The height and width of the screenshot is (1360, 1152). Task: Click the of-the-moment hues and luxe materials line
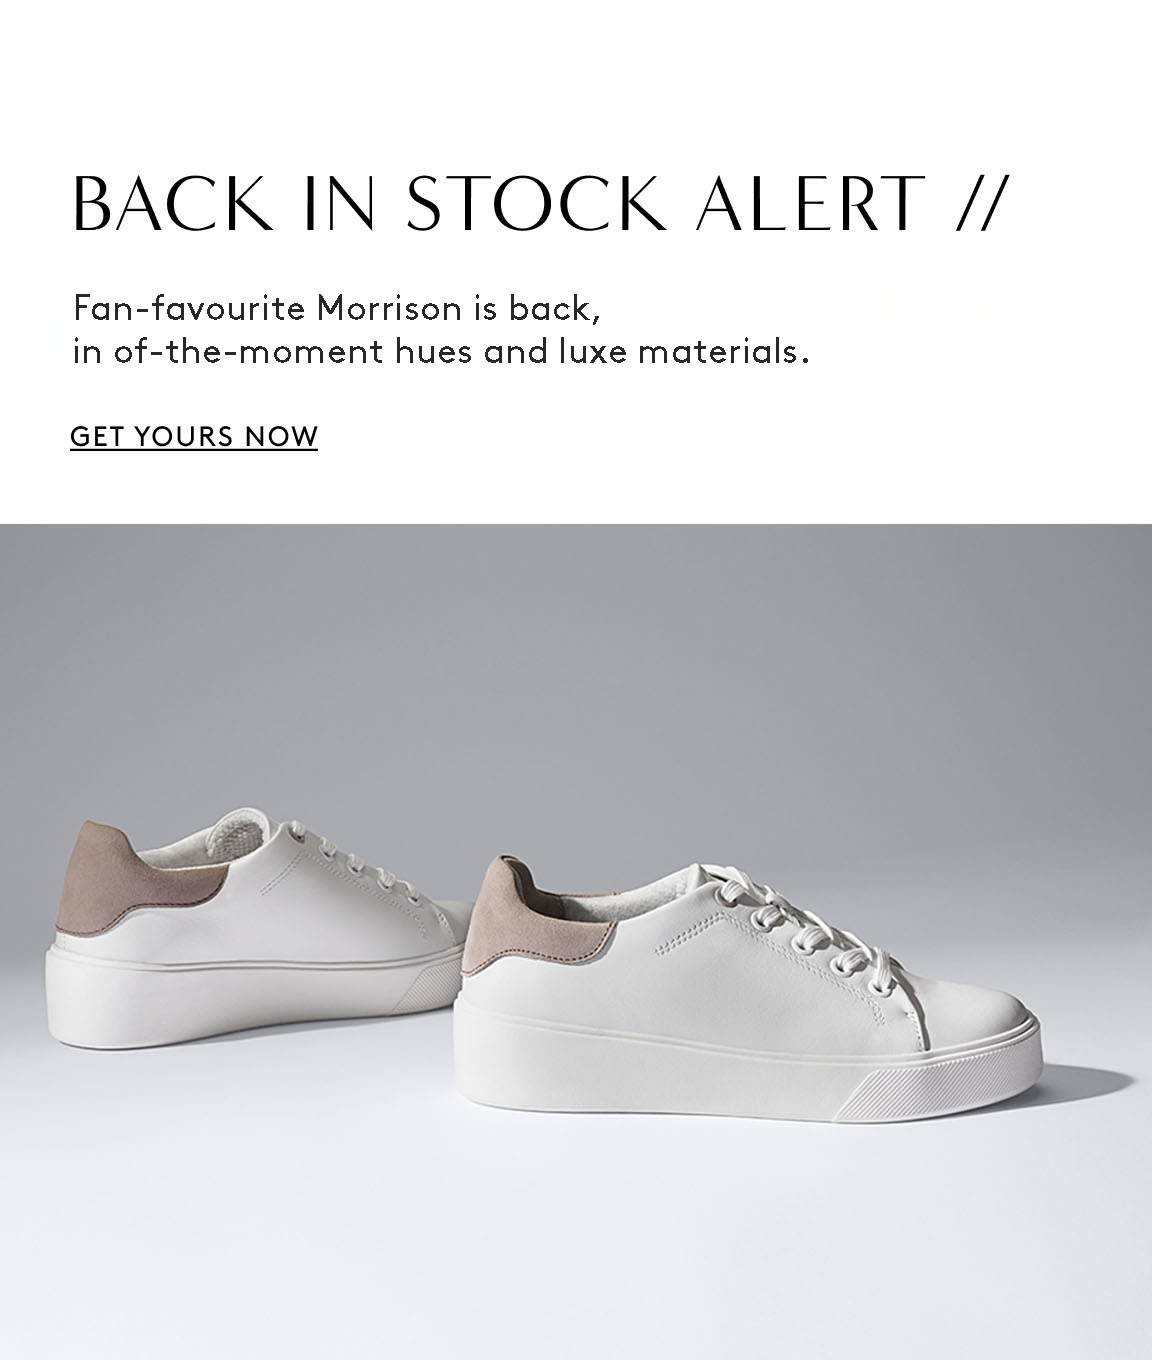coord(440,352)
